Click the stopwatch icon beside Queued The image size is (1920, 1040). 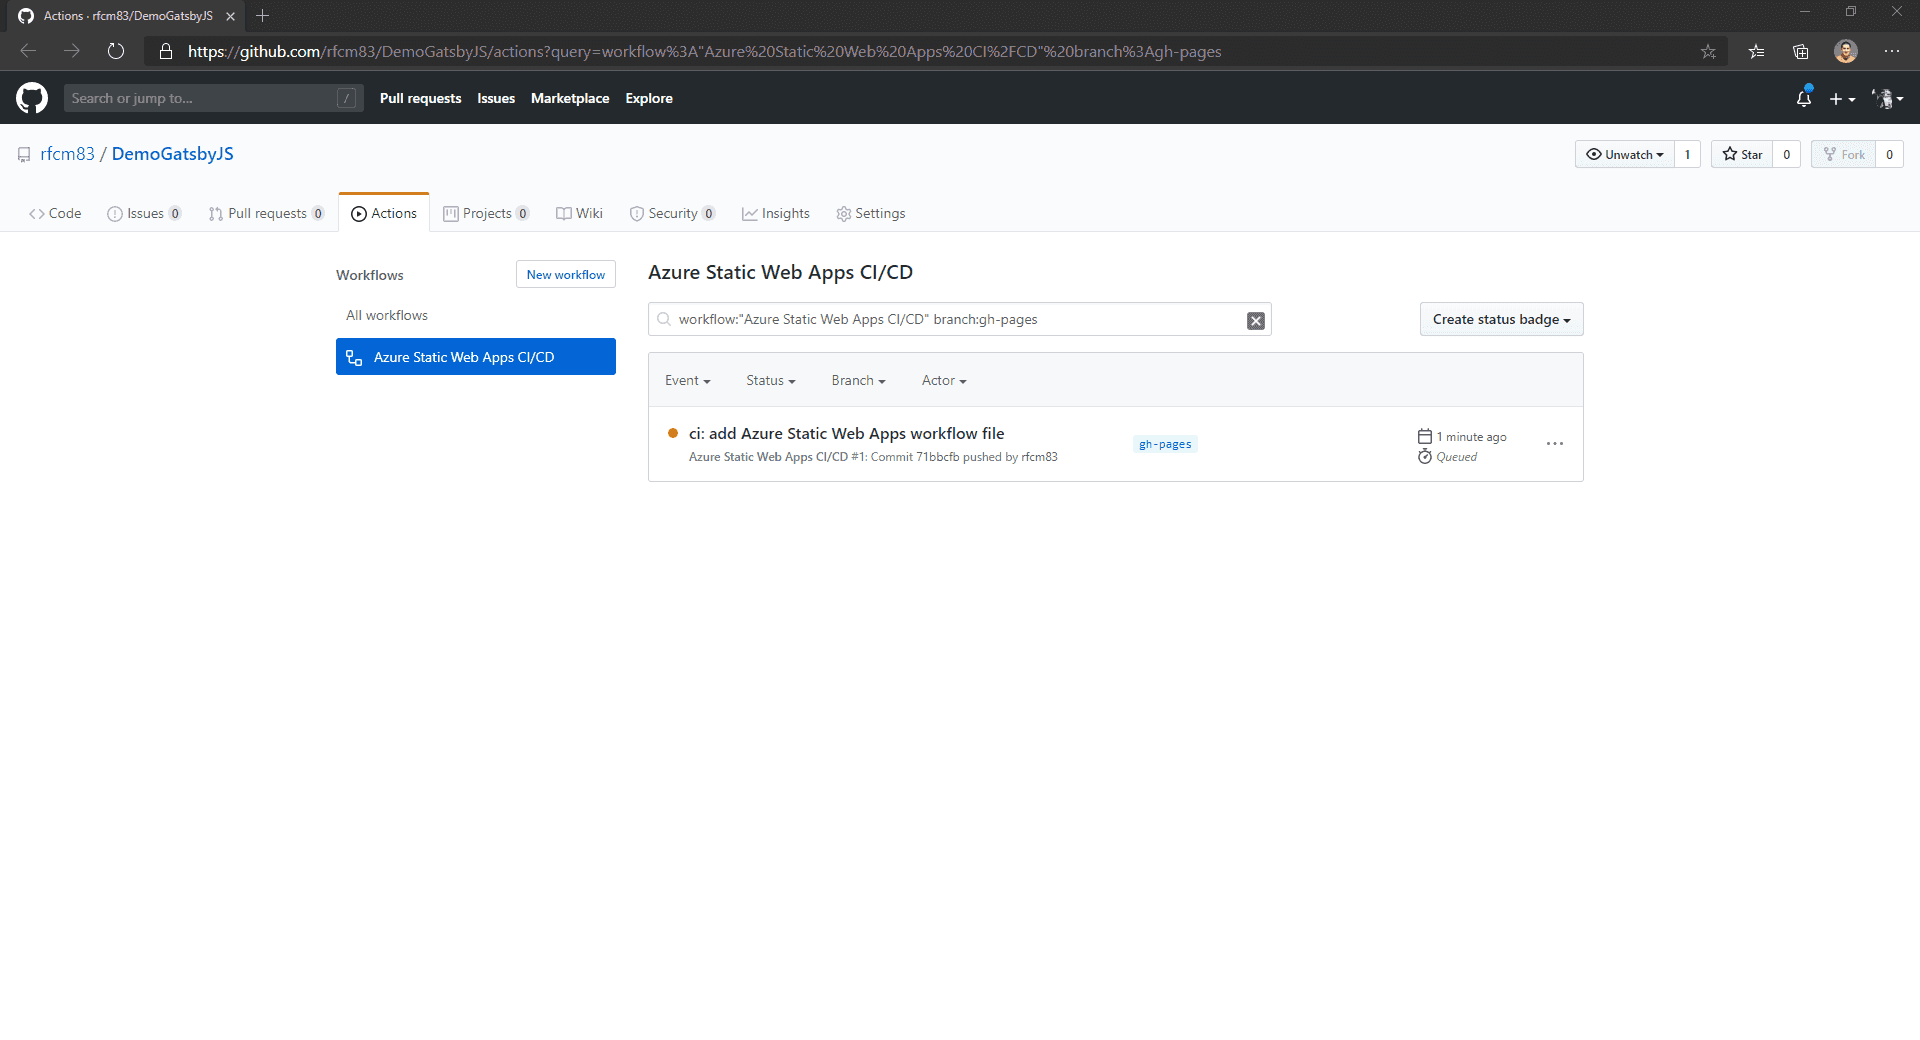click(1425, 456)
